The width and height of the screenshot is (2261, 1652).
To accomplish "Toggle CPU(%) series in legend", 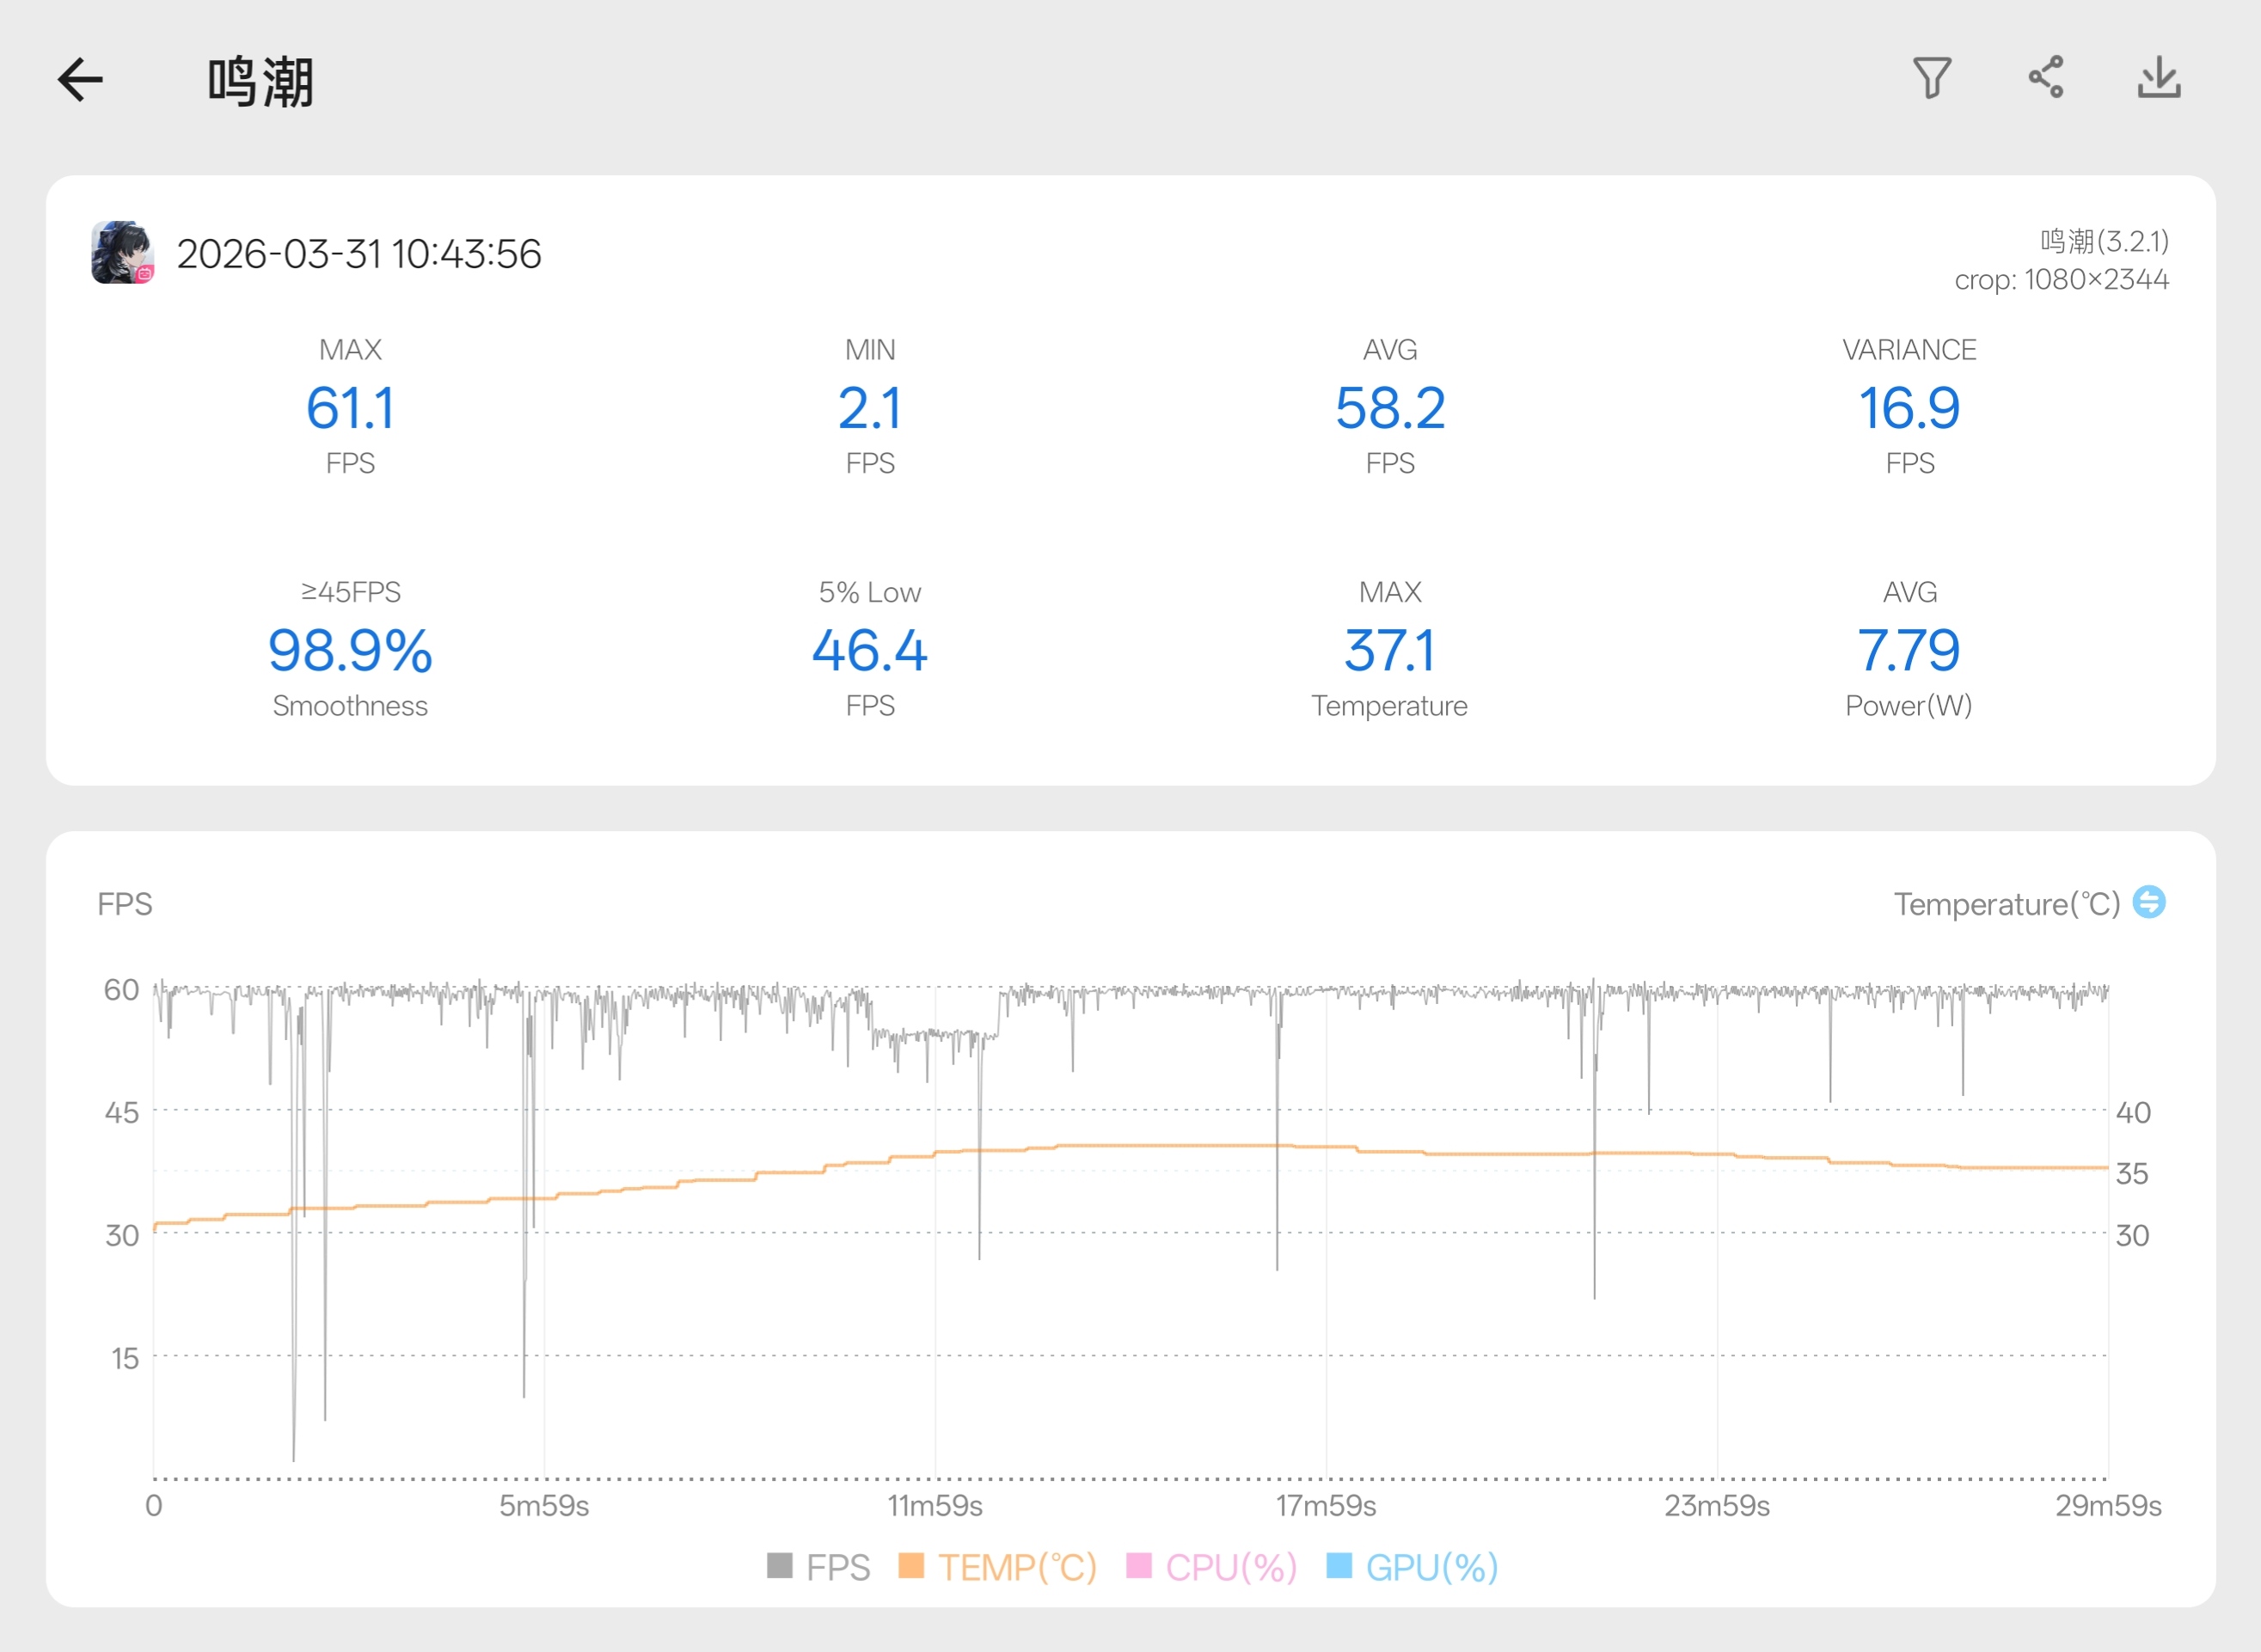I will (x=1230, y=1567).
